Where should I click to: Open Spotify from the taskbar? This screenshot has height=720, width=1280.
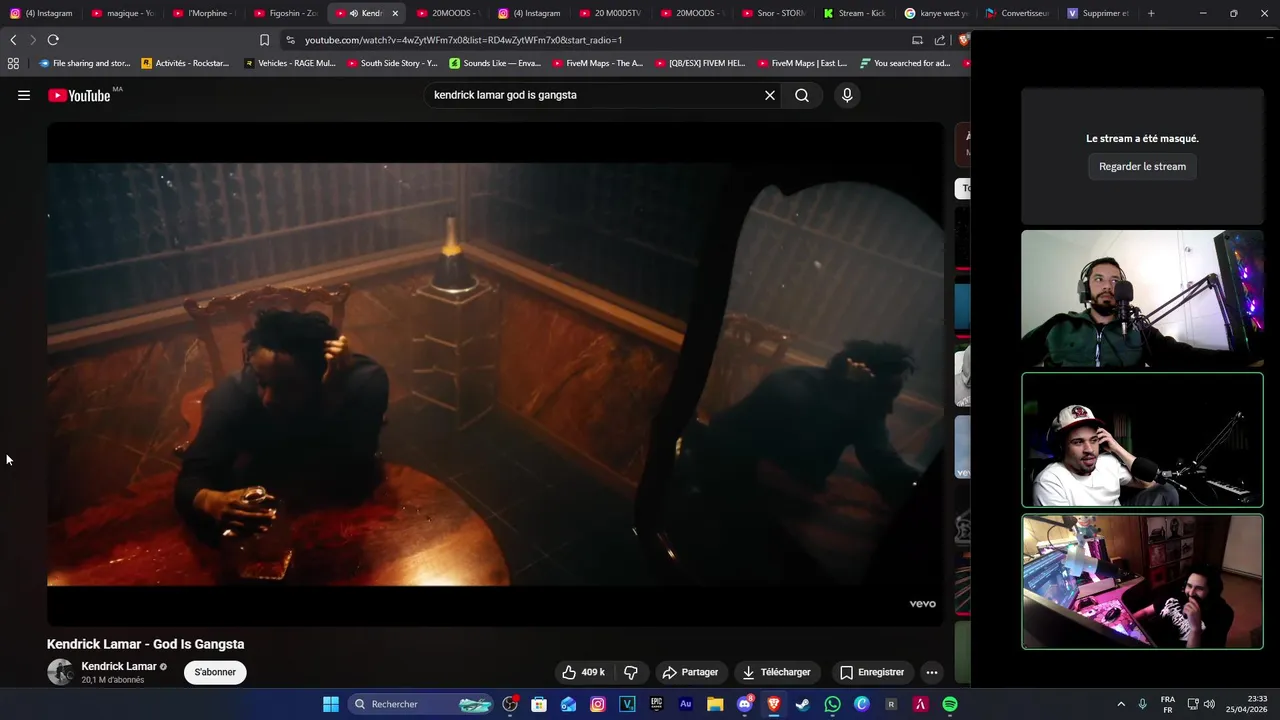coord(950,704)
